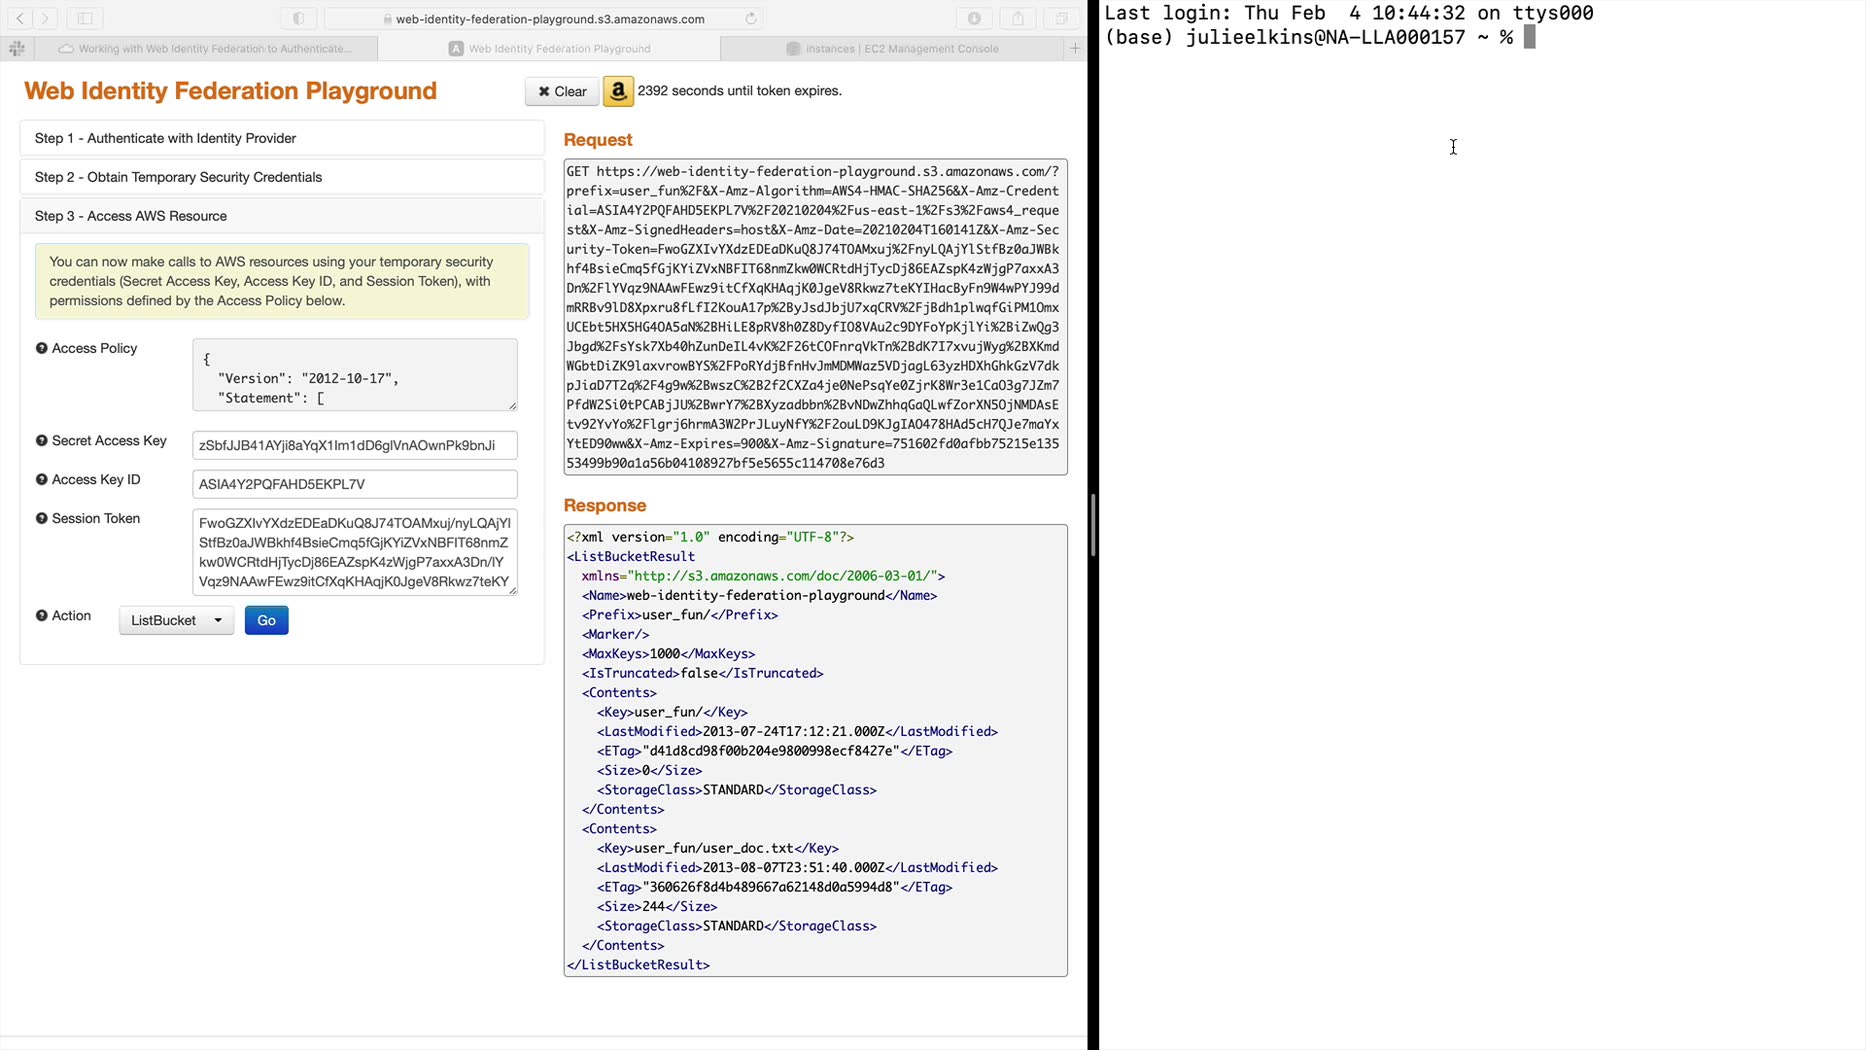The image size is (1866, 1050).
Task: Go back in Safari history
Action: (x=20, y=18)
